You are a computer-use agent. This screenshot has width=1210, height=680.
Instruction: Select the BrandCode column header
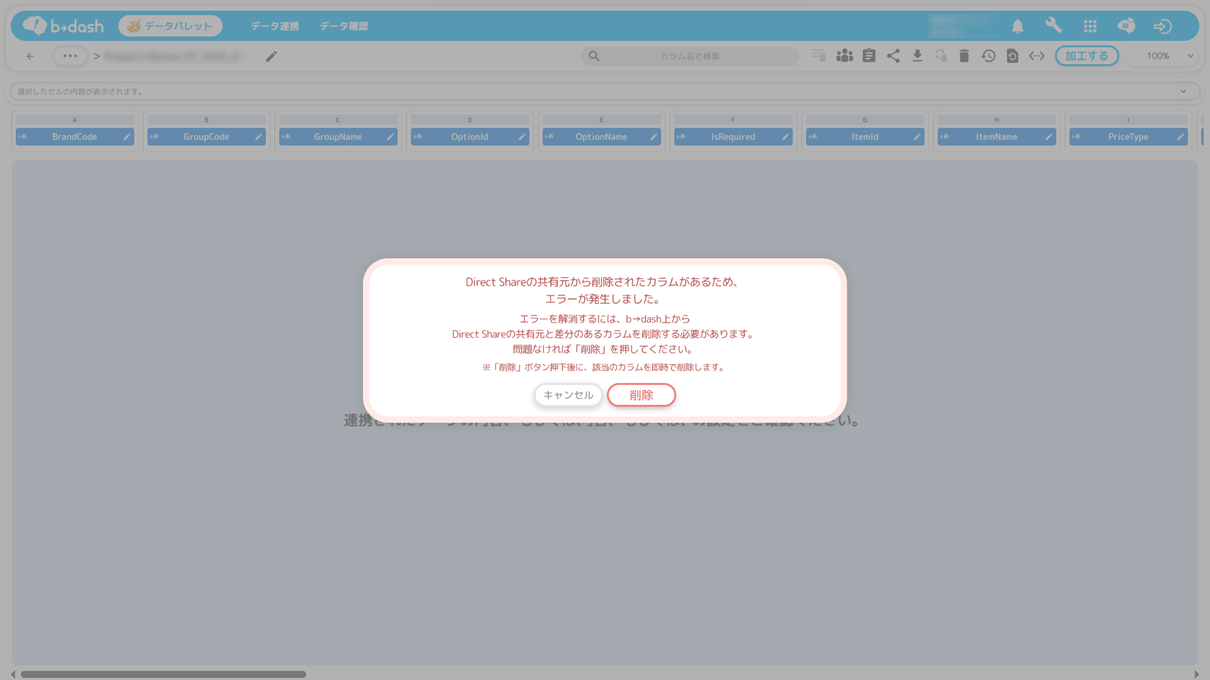pyautogui.click(x=74, y=137)
